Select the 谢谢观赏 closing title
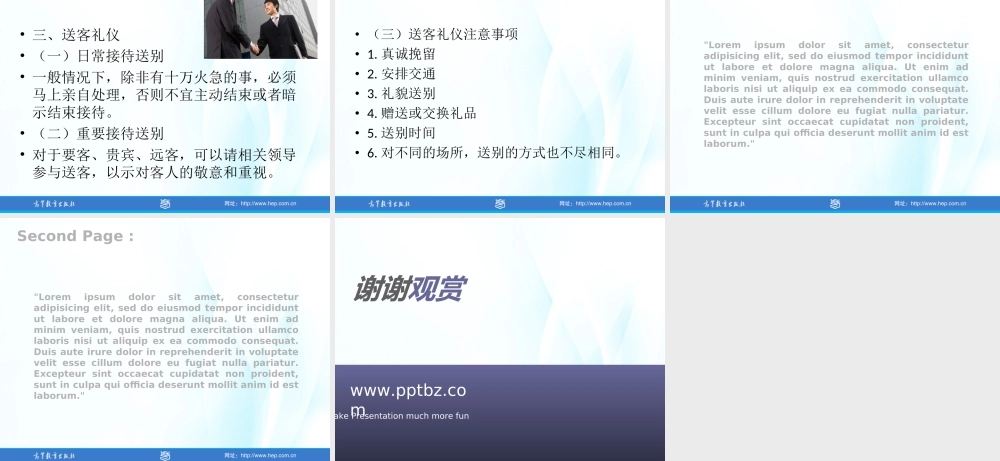Image resolution: width=1000 pixels, height=461 pixels. (x=409, y=289)
